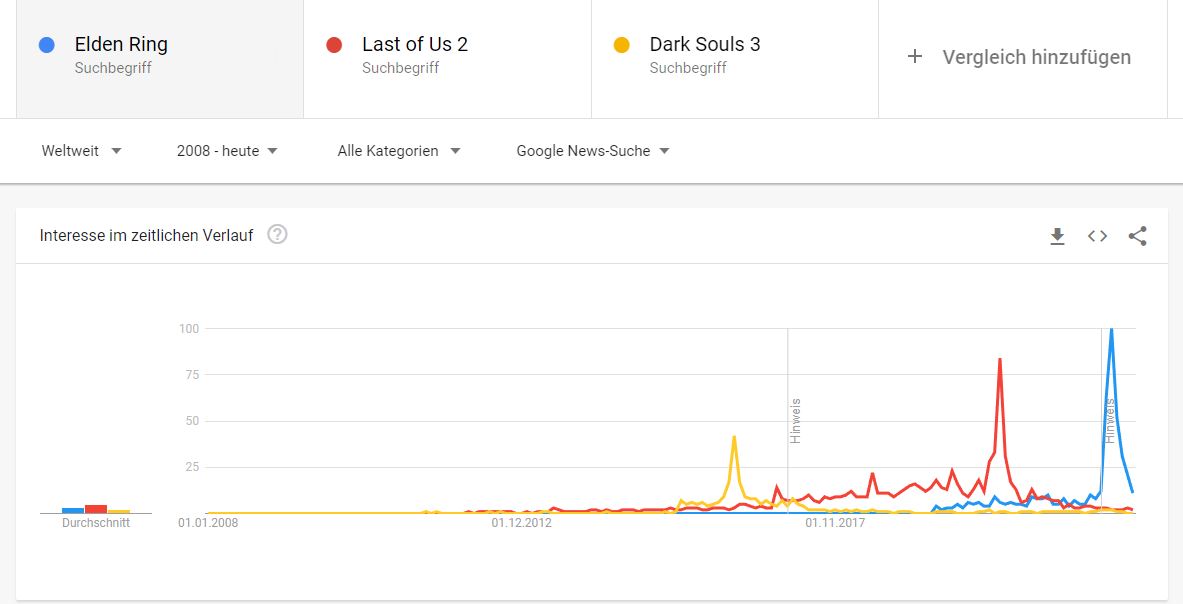Click Vergleich hinzufügen
This screenshot has width=1183, height=604.
tap(1036, 57)
